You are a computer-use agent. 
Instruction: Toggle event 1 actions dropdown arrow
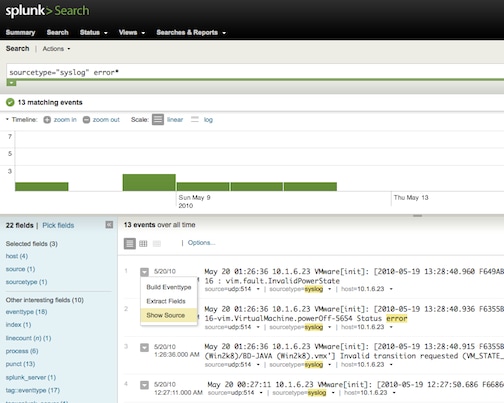[x=144, y=272]
